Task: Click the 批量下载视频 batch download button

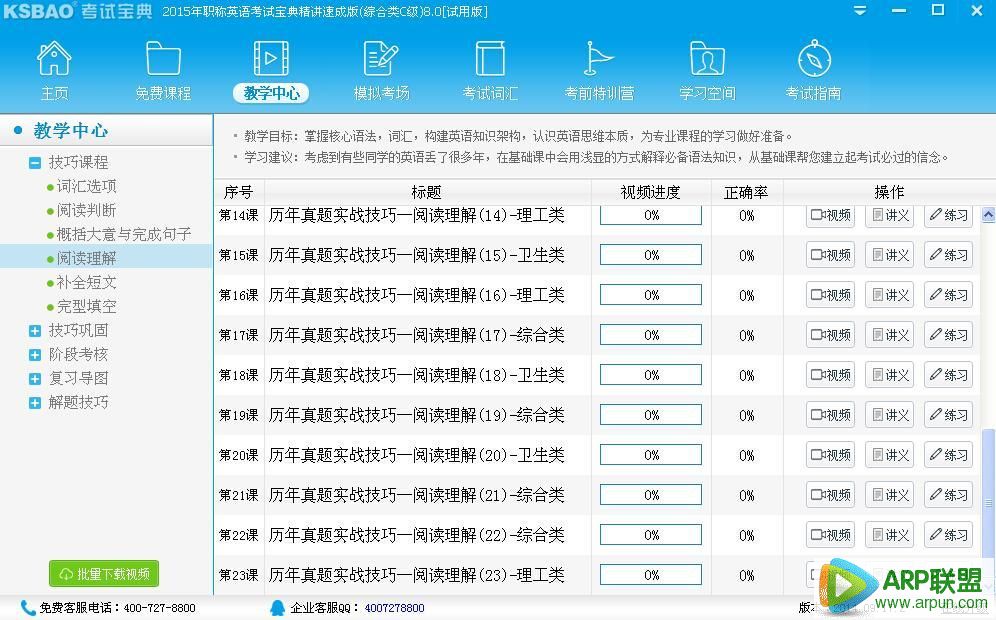Action: [x=104, y=574]
